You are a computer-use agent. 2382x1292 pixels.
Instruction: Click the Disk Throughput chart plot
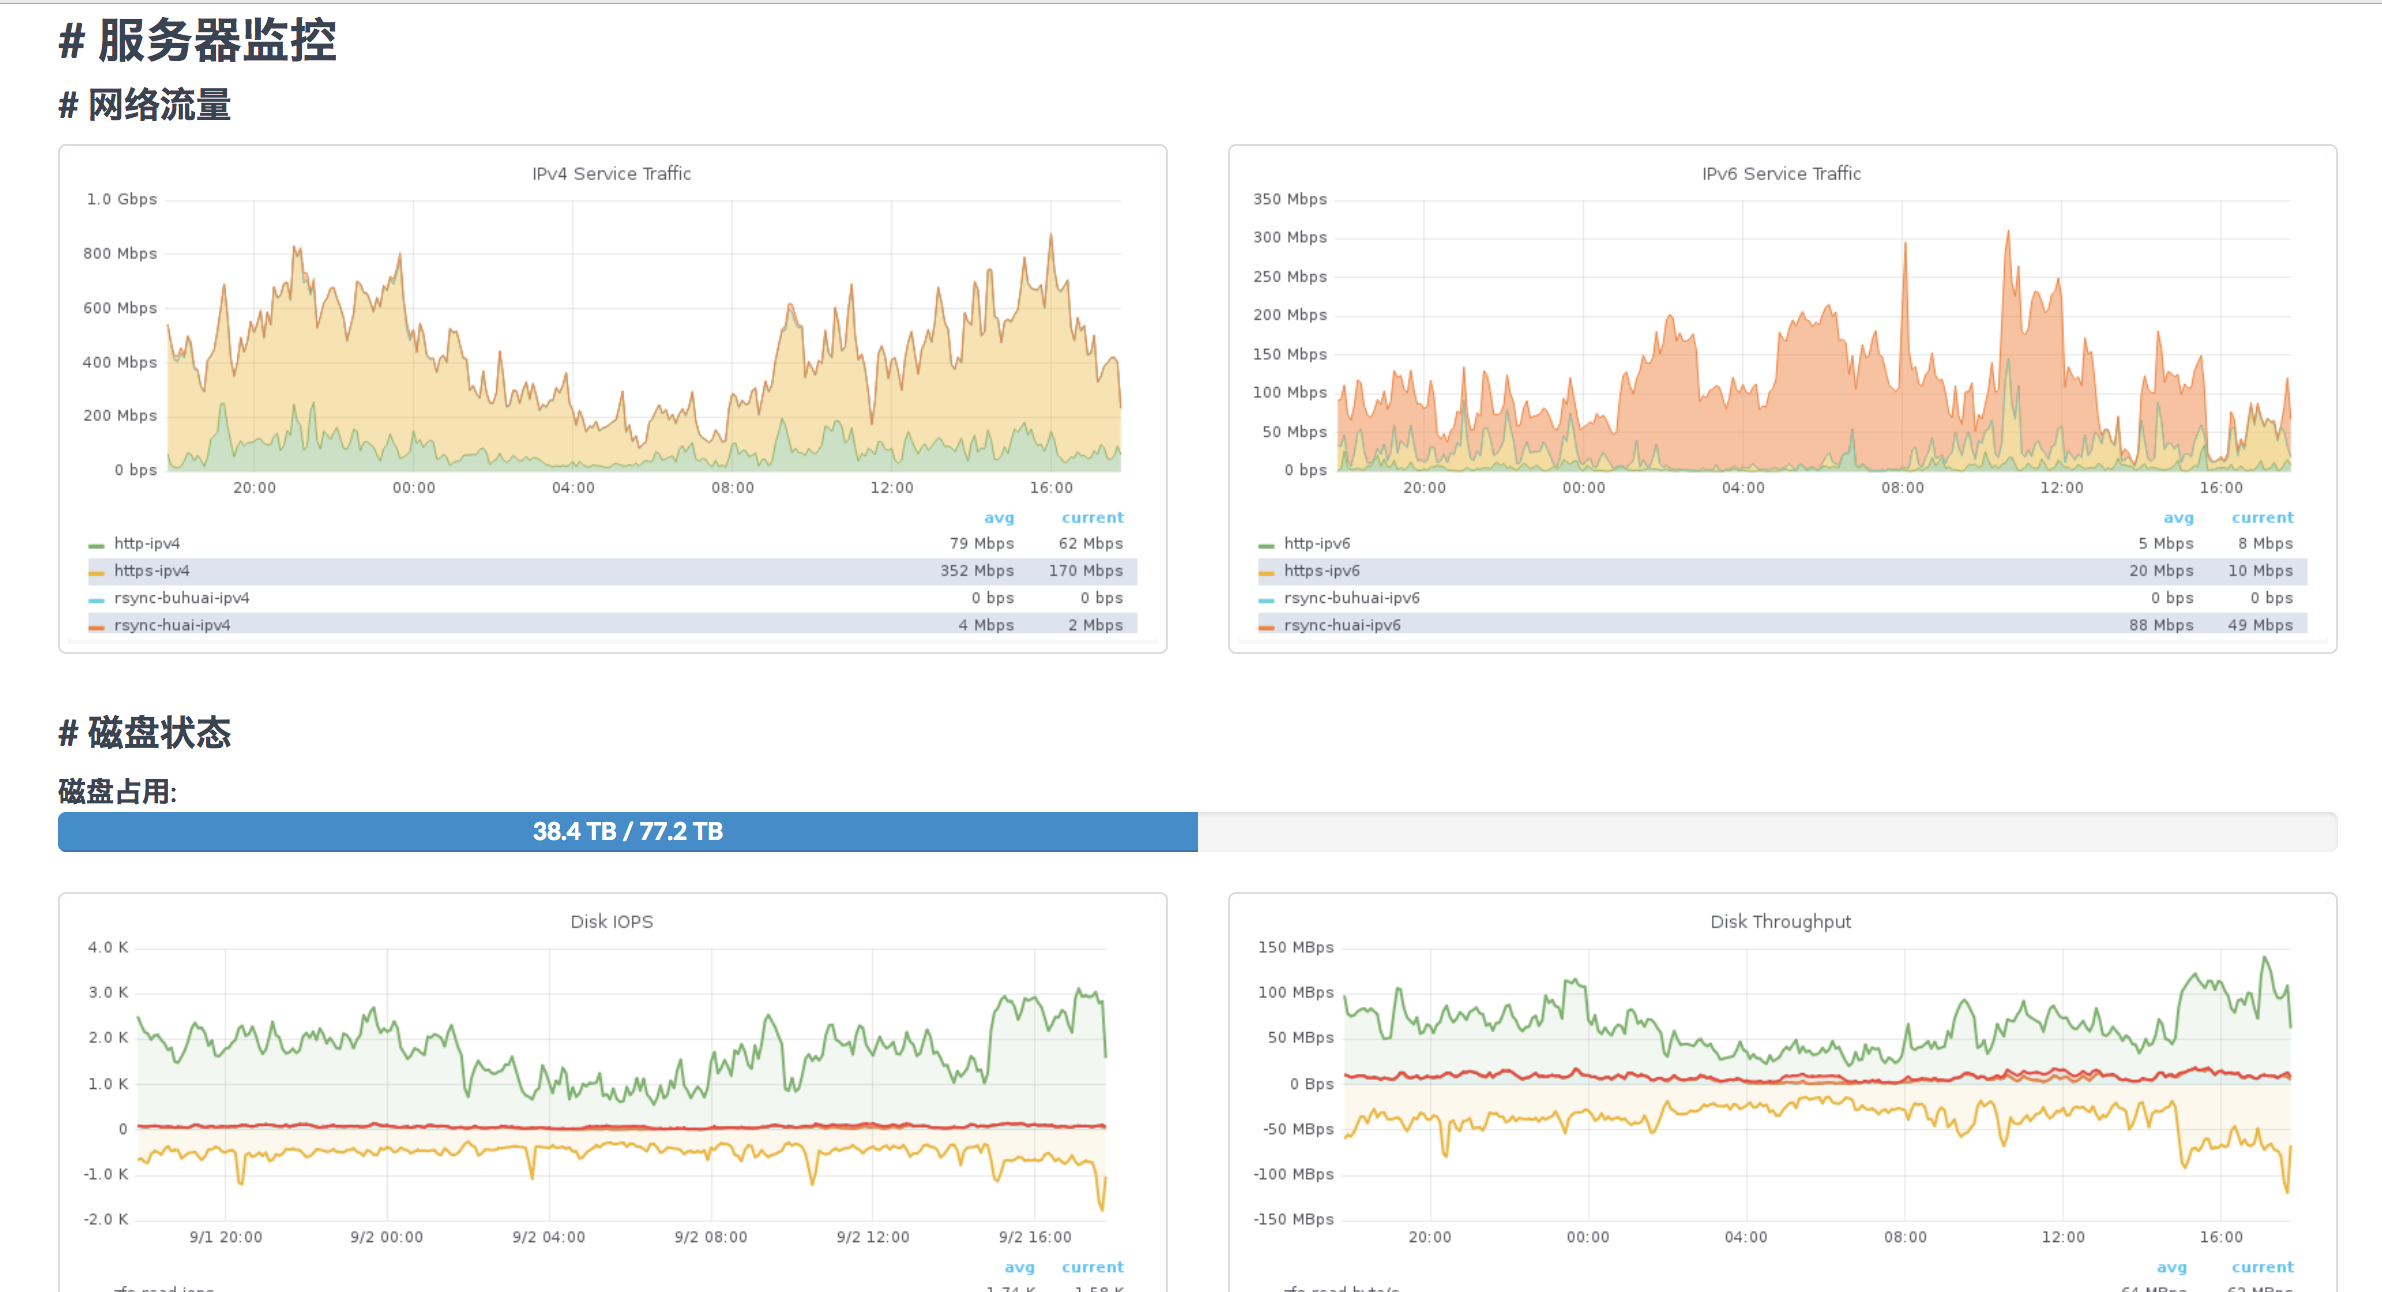1817,1084
